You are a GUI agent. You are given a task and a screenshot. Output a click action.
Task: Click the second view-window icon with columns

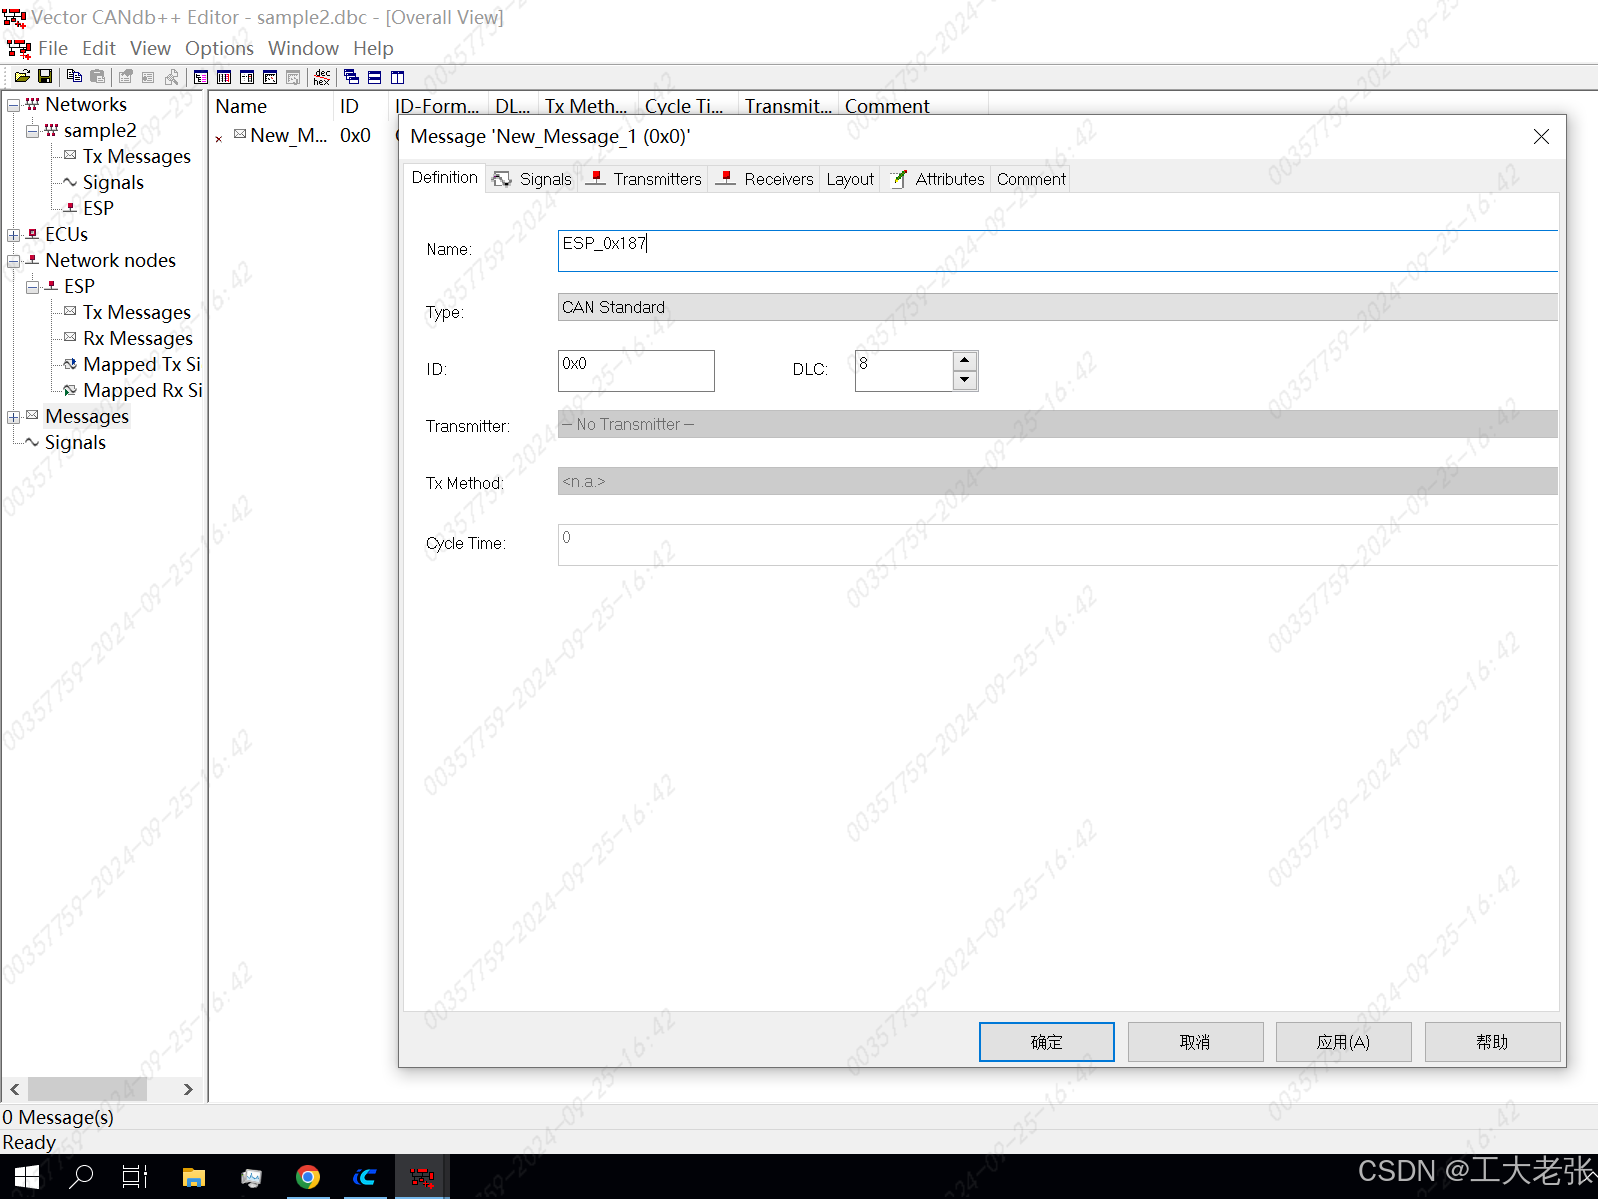(x=224, y=77)
